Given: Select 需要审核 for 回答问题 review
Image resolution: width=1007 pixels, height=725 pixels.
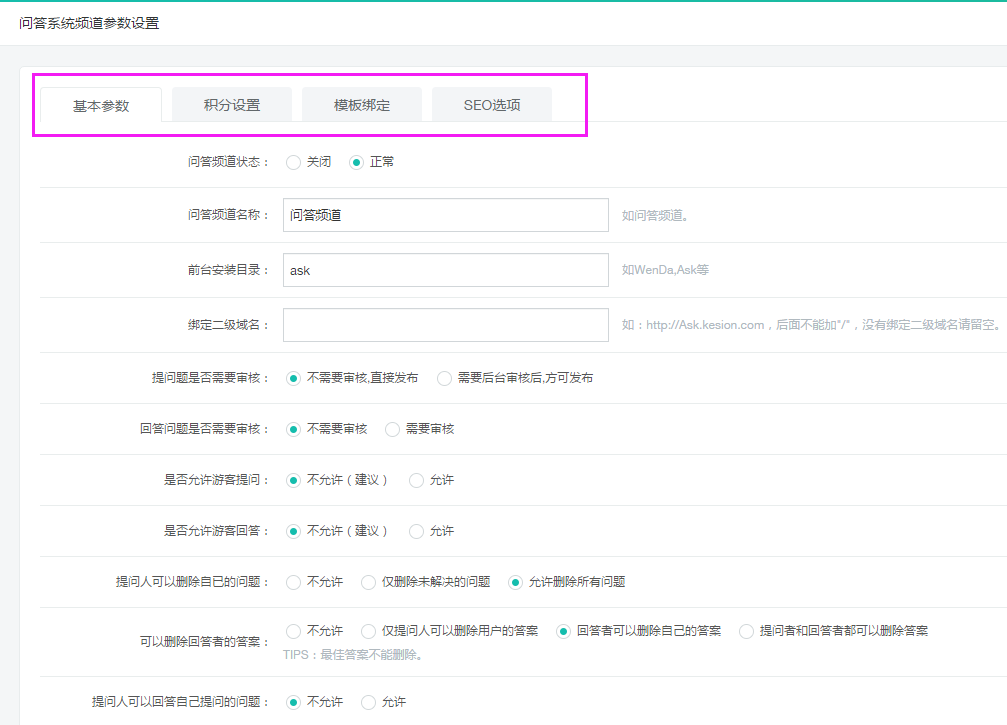Looking at the screenshot, I should click(x=393, y=429).
